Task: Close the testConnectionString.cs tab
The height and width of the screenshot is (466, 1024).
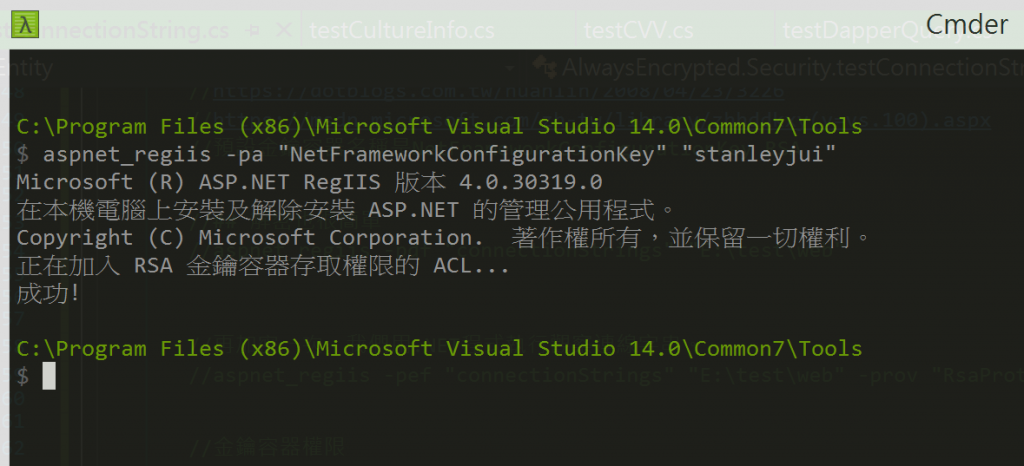Action: [283, 29]
